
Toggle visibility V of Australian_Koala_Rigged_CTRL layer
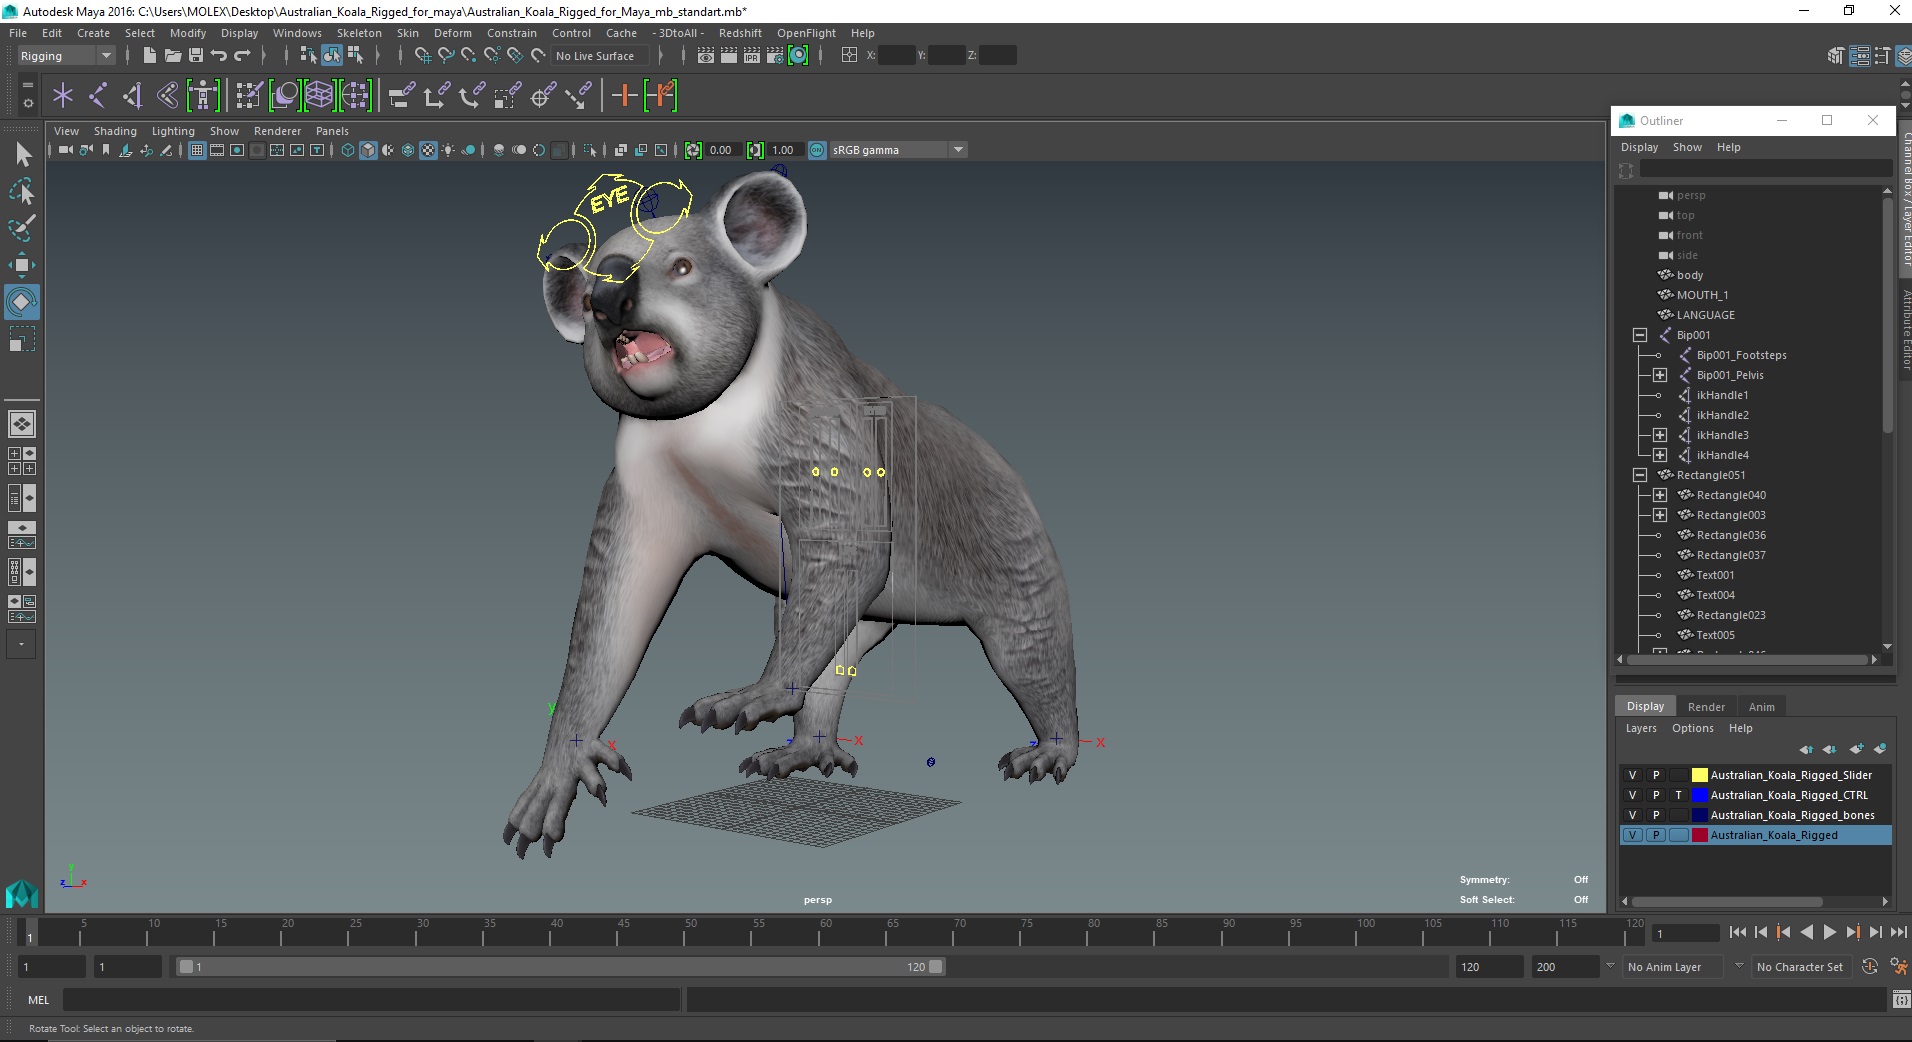point(1633,795)
